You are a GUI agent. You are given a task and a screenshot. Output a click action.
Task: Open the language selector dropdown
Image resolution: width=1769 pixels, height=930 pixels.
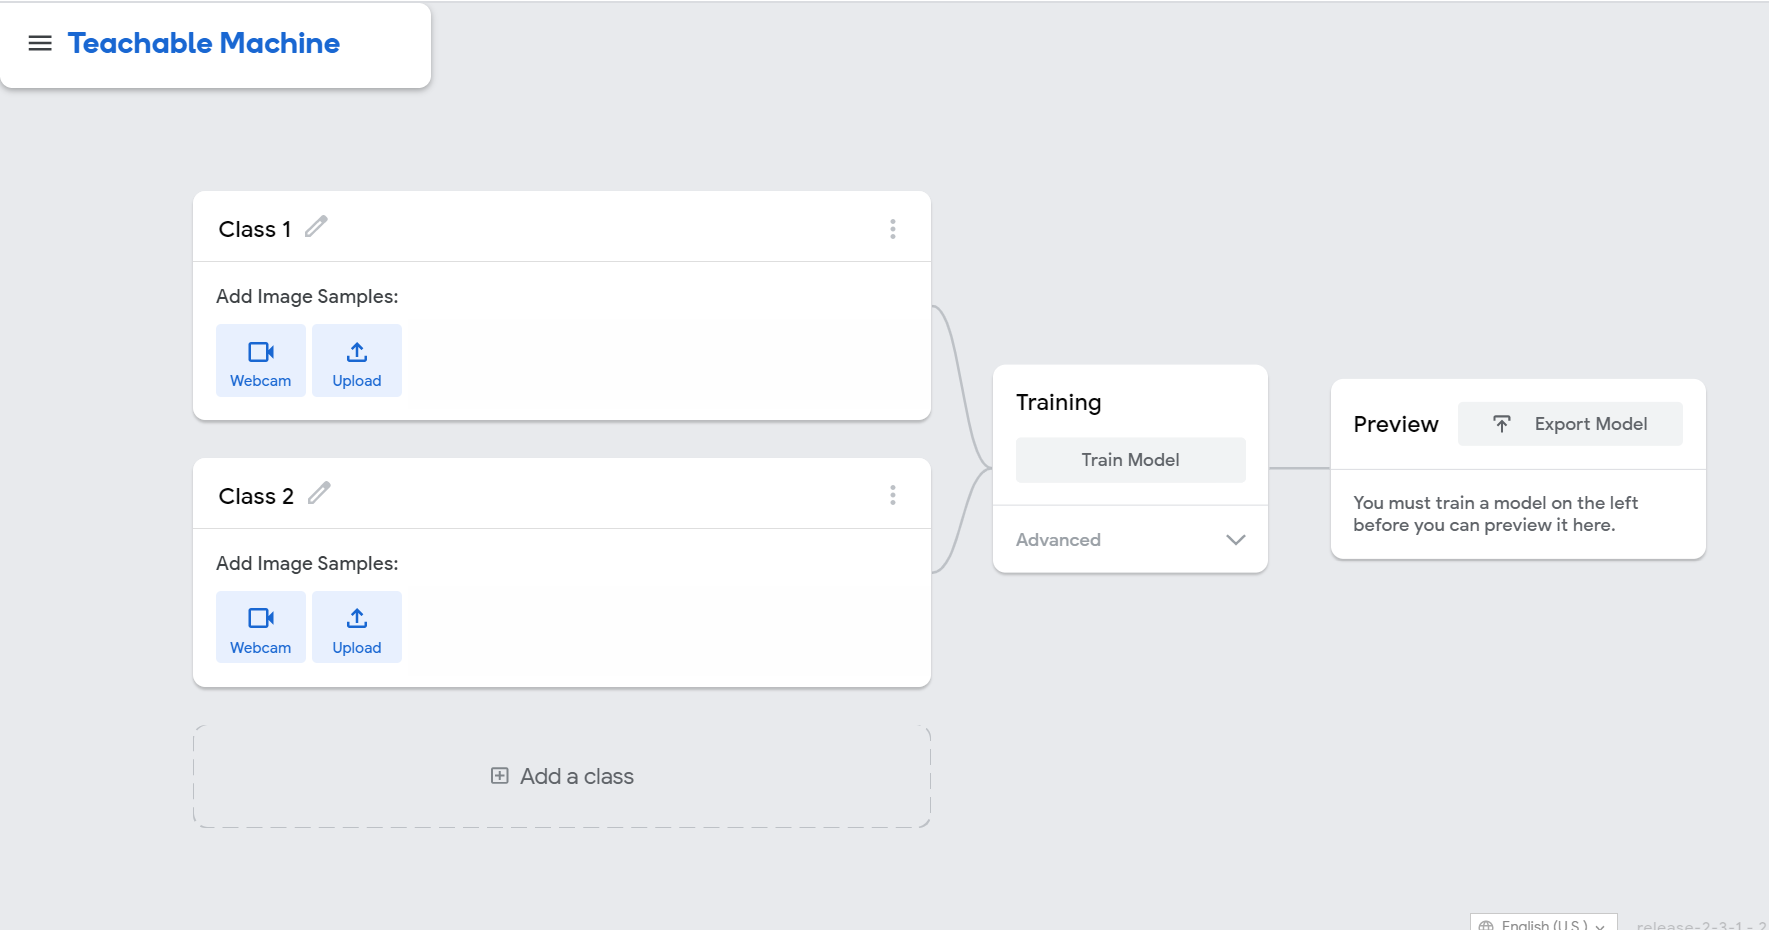(1544, 924)
